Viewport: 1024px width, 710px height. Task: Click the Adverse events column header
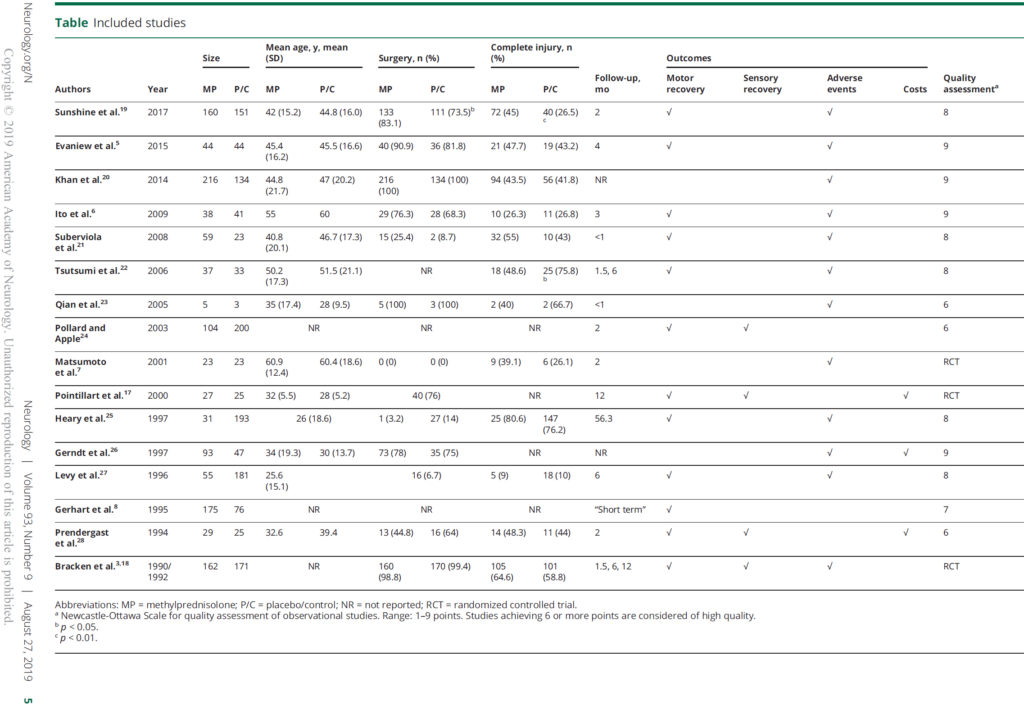click(844, 84)
